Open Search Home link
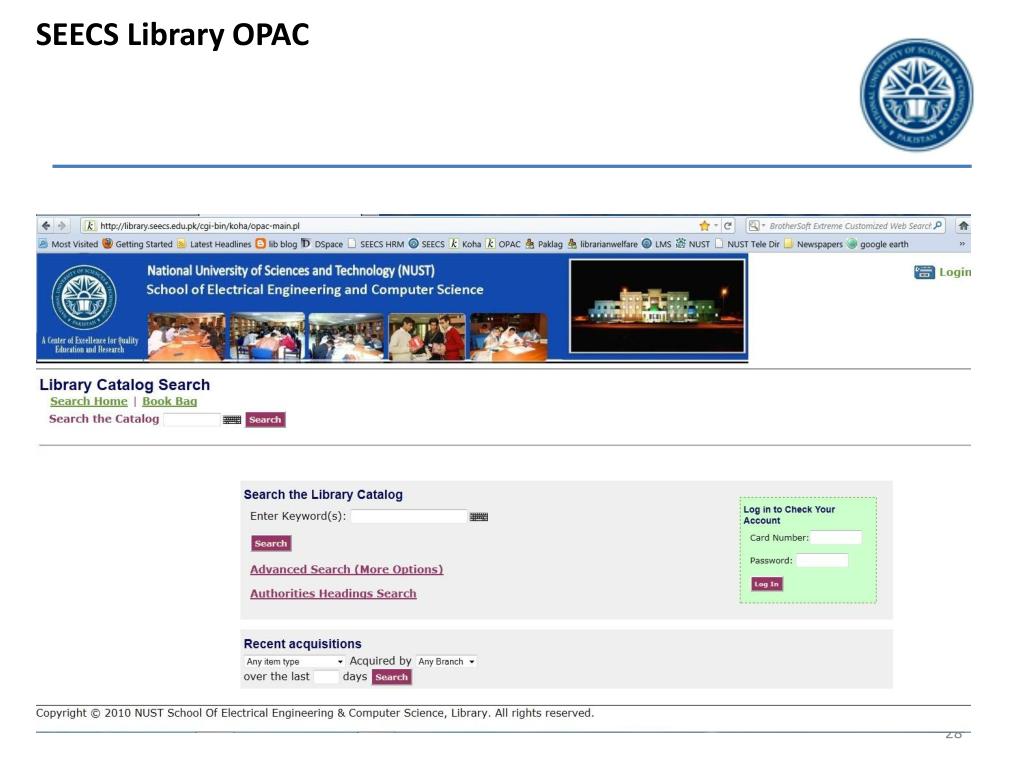This screenshot has width=1024, height=768. pyautogui.click(x=89, y=402)
